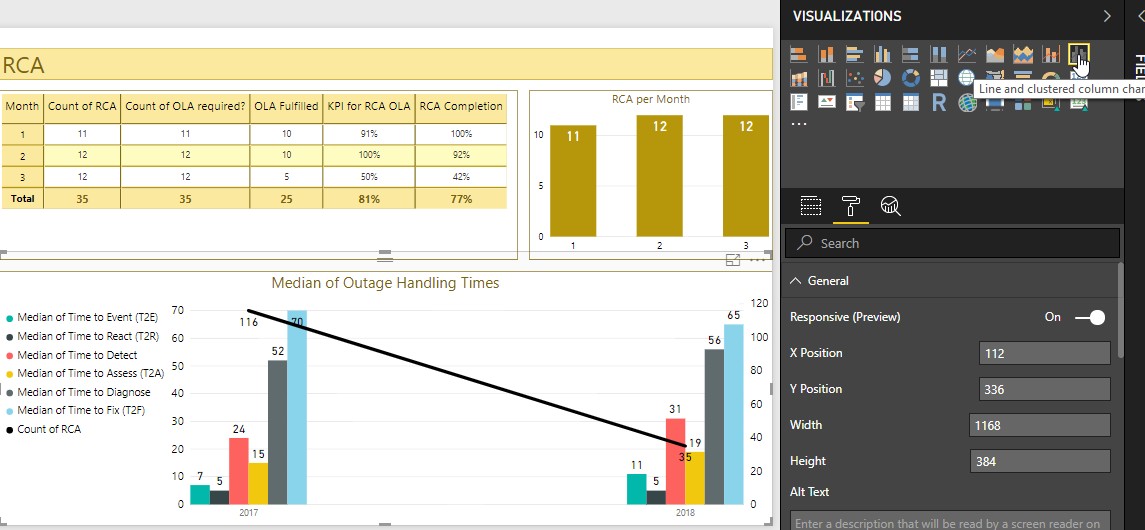This screenshot has width=1145, height=530.
Task: Select the R script visual
Action: pos(938,102)
